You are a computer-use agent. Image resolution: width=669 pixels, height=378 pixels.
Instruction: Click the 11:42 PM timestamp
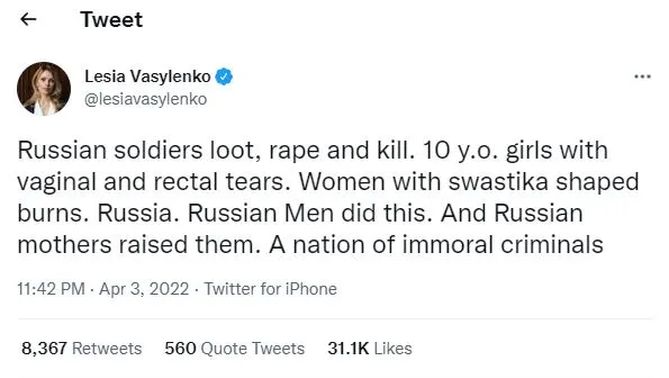coord(51,289)
